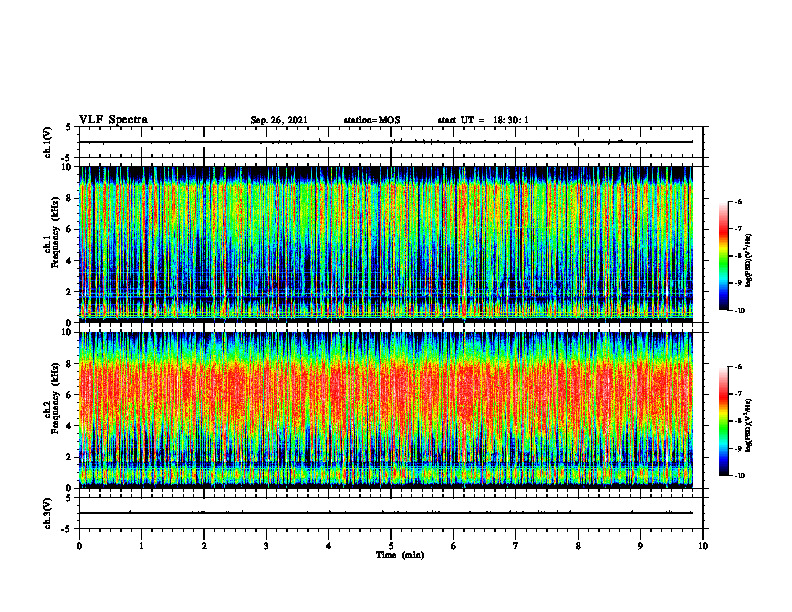Click the 'start UT = 18:30: 1' label

(x=483, y=120)
